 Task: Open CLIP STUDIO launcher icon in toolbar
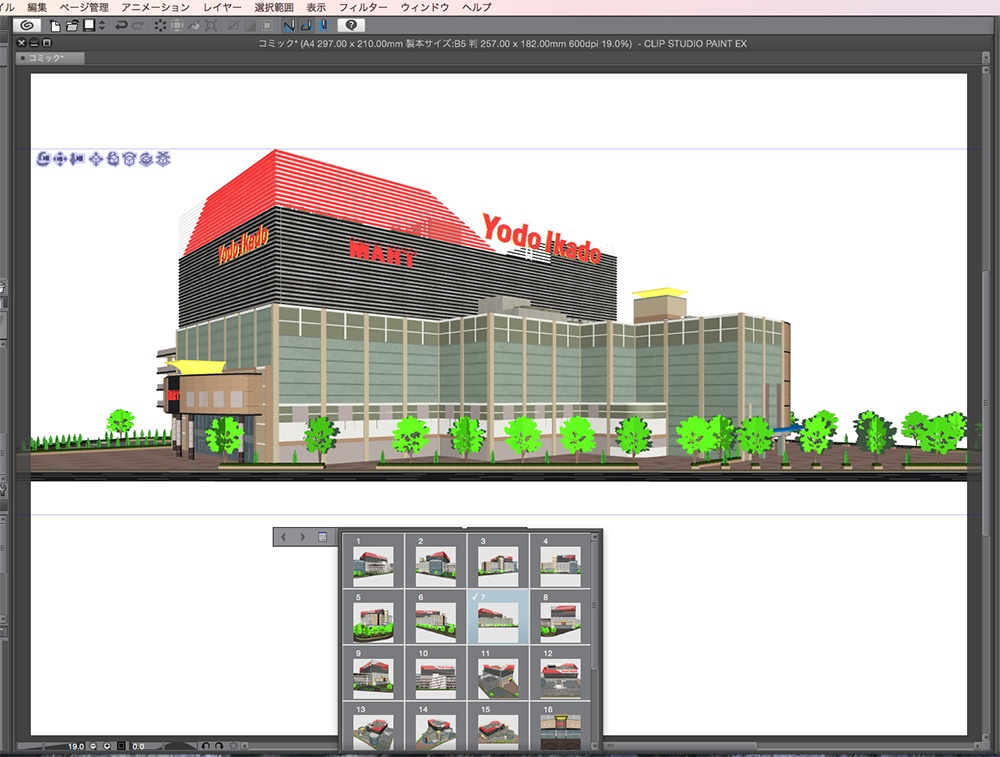27,26
